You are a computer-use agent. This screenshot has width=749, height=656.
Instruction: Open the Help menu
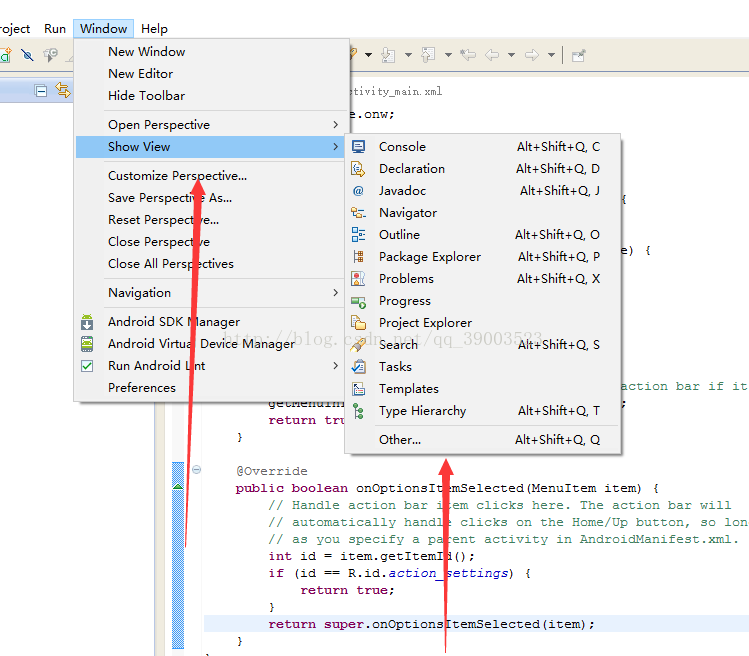tap(154, 29)
